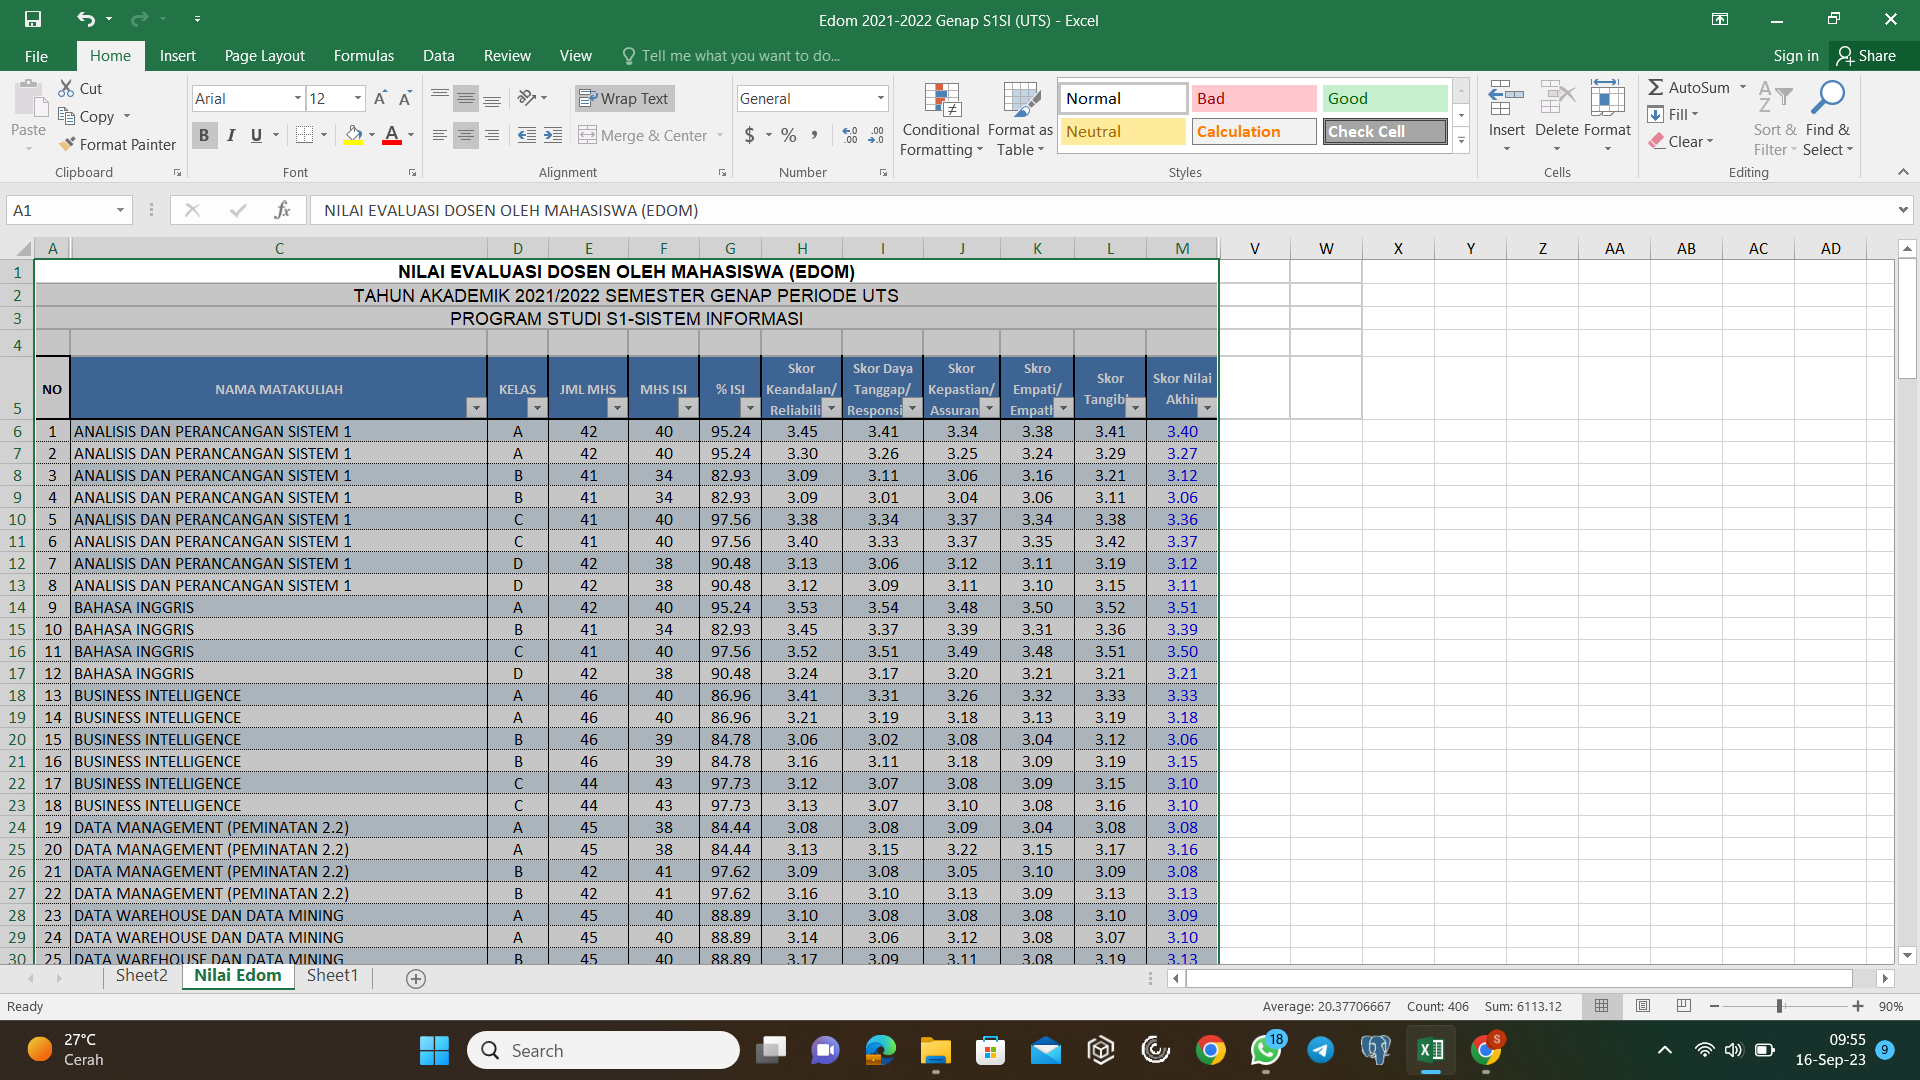Click the Undo arrow icon

(86, 19)
